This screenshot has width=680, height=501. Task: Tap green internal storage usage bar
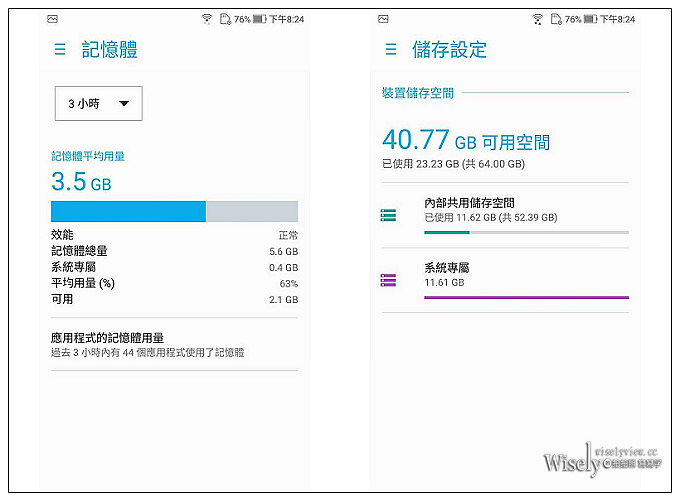coord(447,232)
